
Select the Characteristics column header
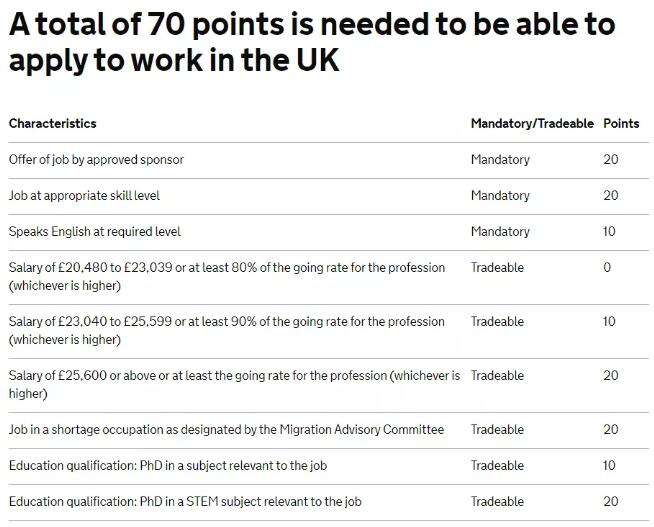pos(53,124)
